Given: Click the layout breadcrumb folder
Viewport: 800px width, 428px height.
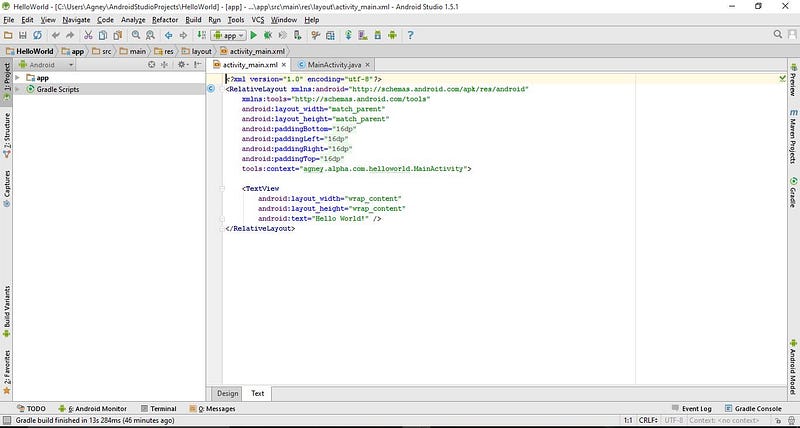Looking at the screenshot, I should [x=196, y=51].
